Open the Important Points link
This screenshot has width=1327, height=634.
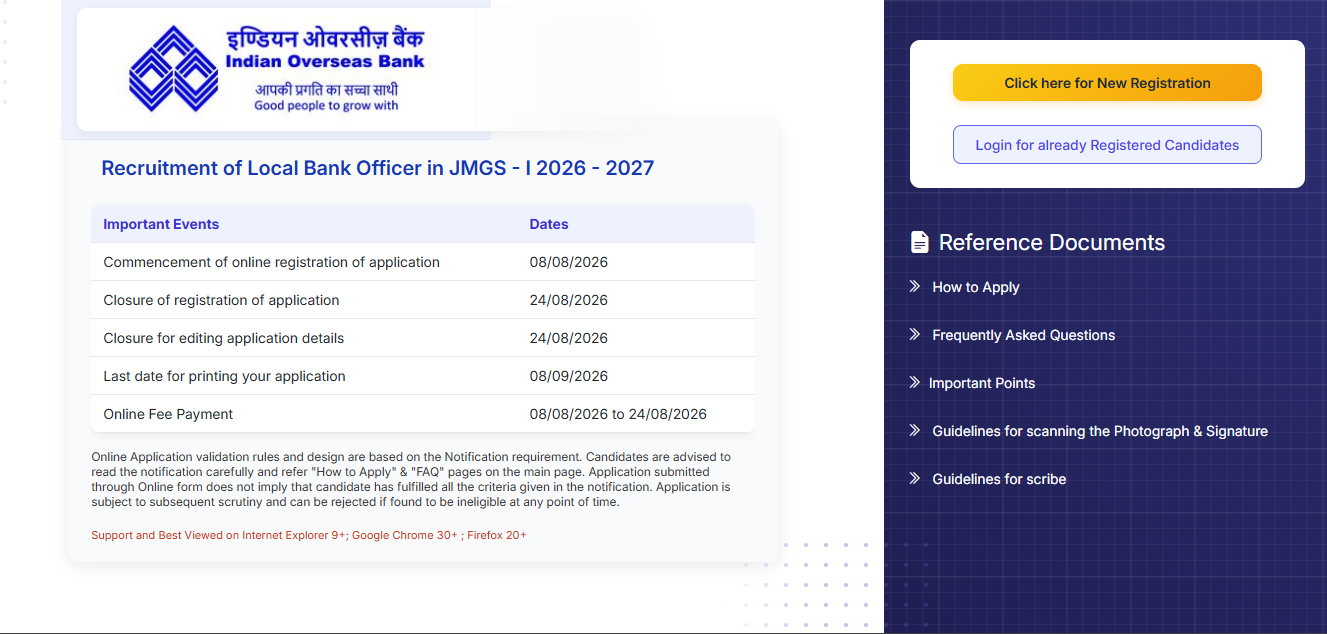(x=982, y=383)
